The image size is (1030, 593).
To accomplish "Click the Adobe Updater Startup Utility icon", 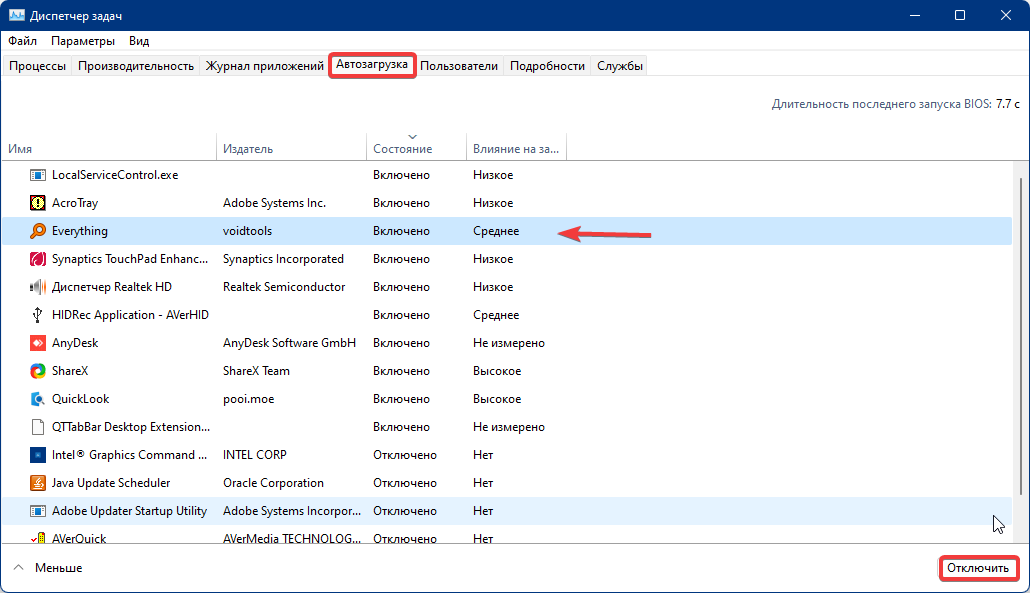I will point(38,511).
